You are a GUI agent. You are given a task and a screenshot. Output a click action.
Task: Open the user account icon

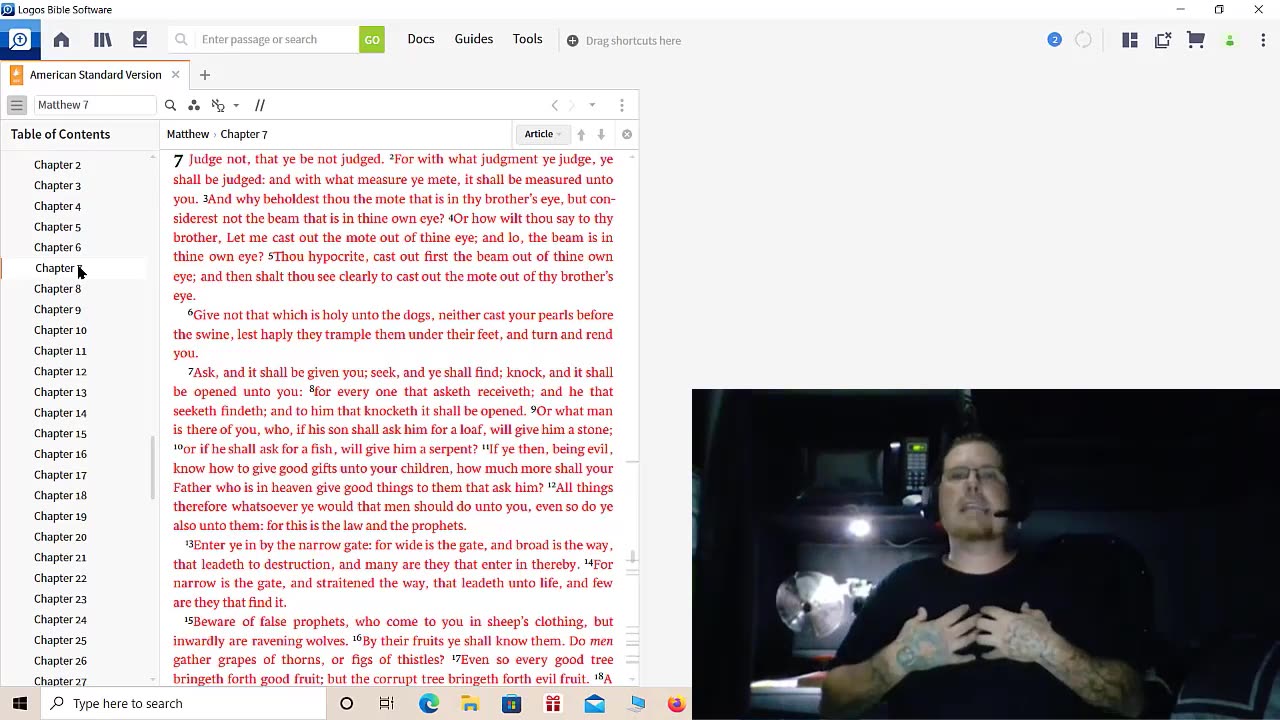coord(1230,41)
